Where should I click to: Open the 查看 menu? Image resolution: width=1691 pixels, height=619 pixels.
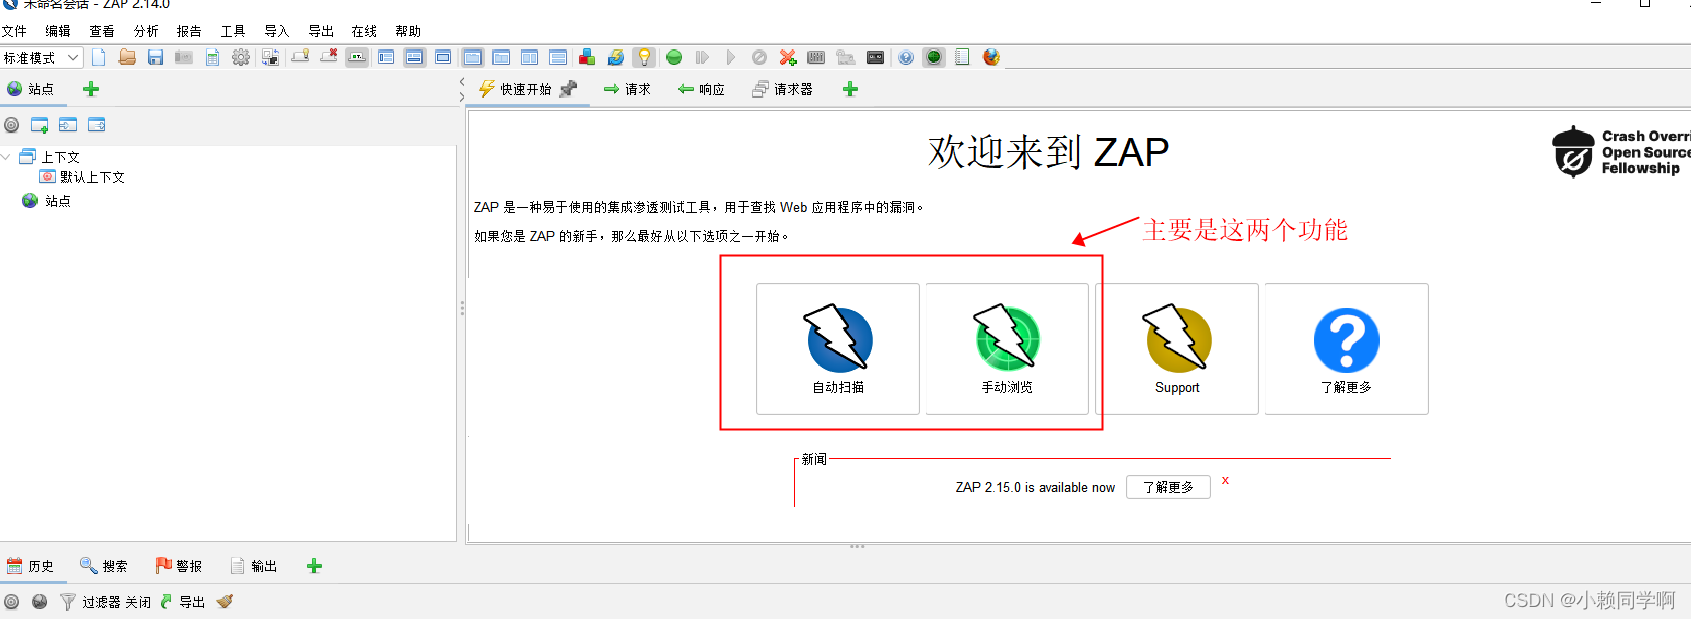pos(102,31)
